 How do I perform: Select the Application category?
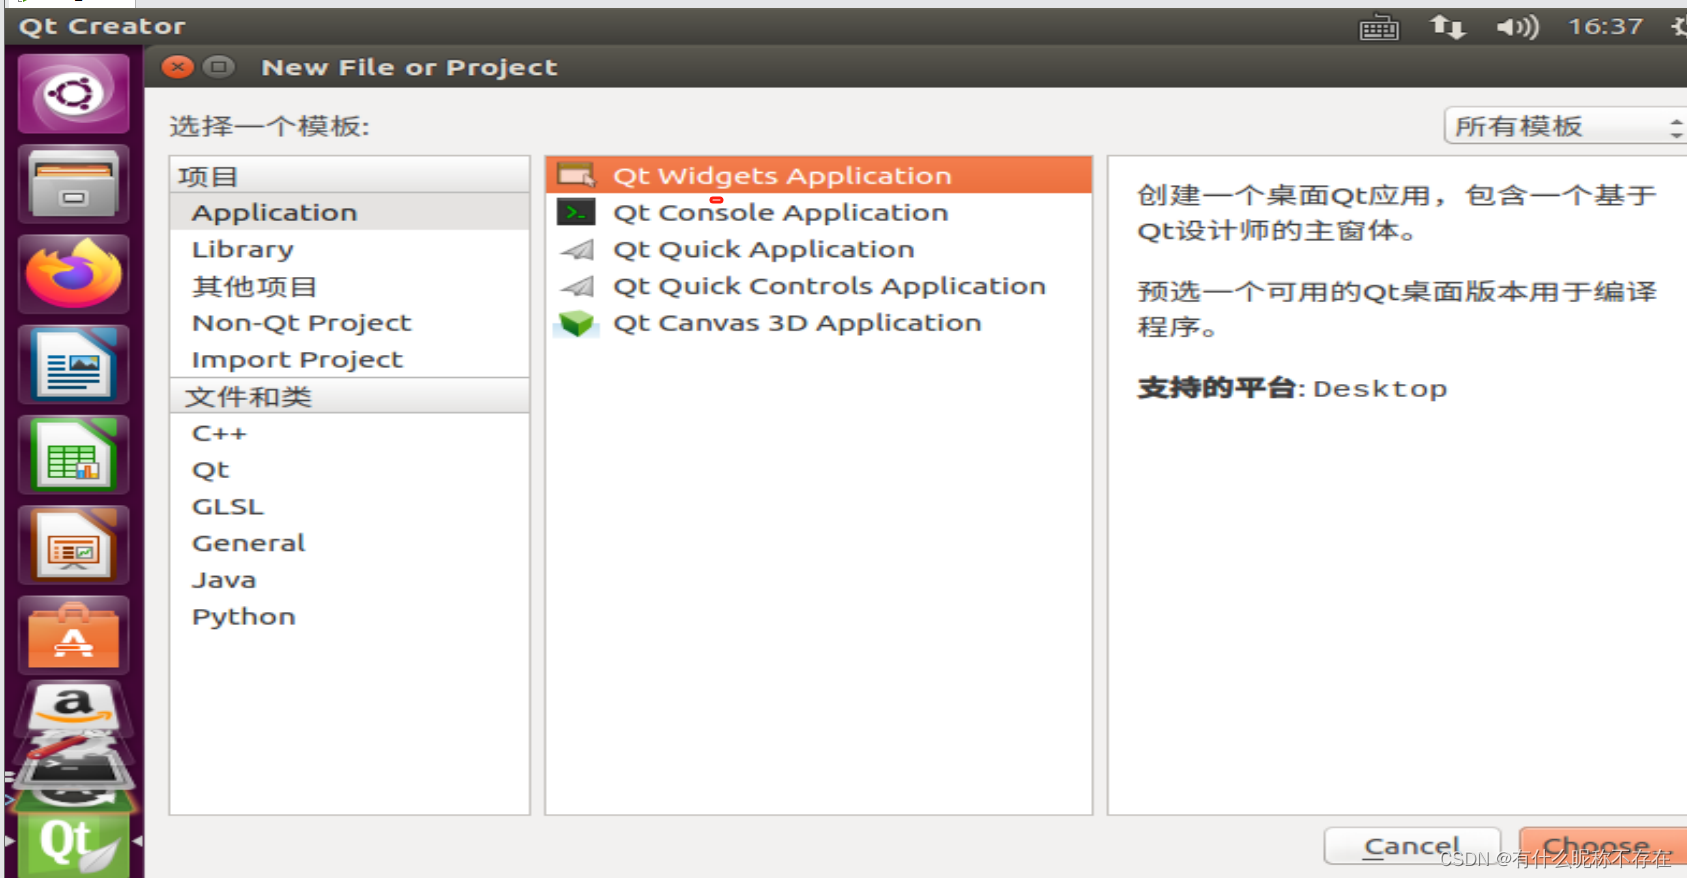[274, 211]
